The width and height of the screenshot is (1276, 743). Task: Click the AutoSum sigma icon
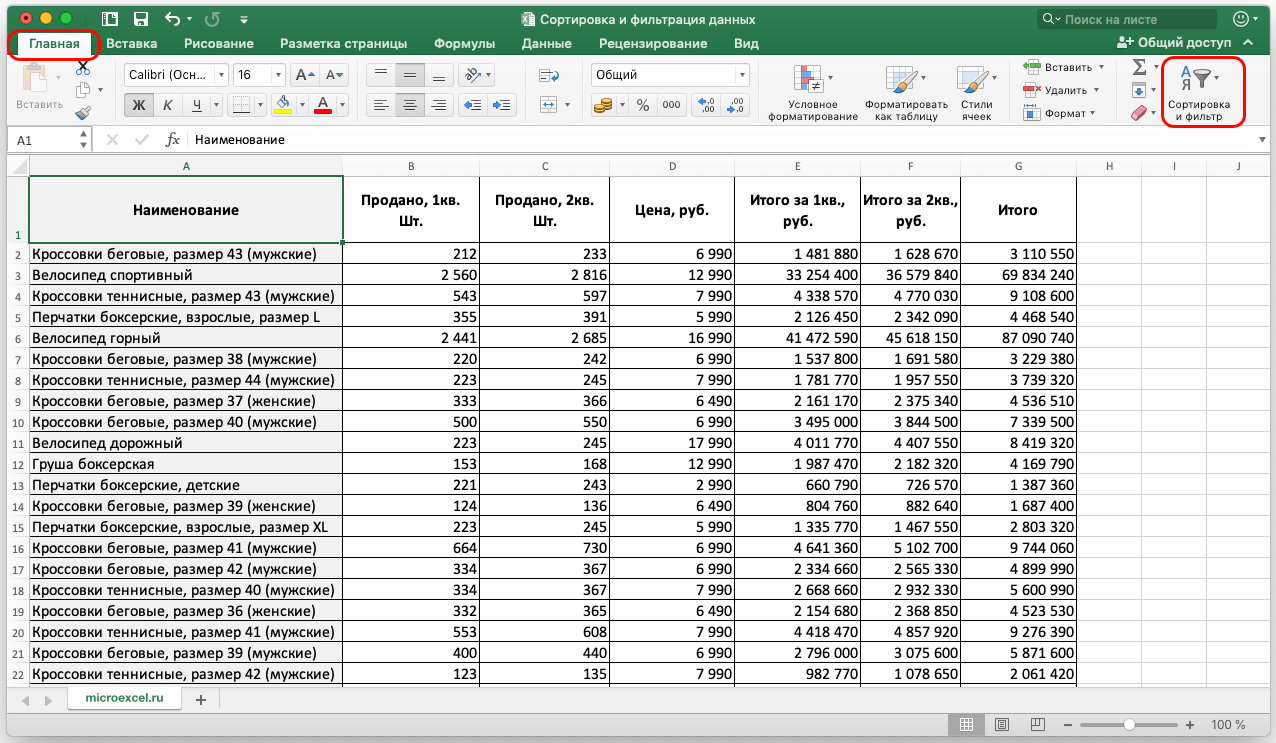pyautogui.click(x=1139, y=67)
